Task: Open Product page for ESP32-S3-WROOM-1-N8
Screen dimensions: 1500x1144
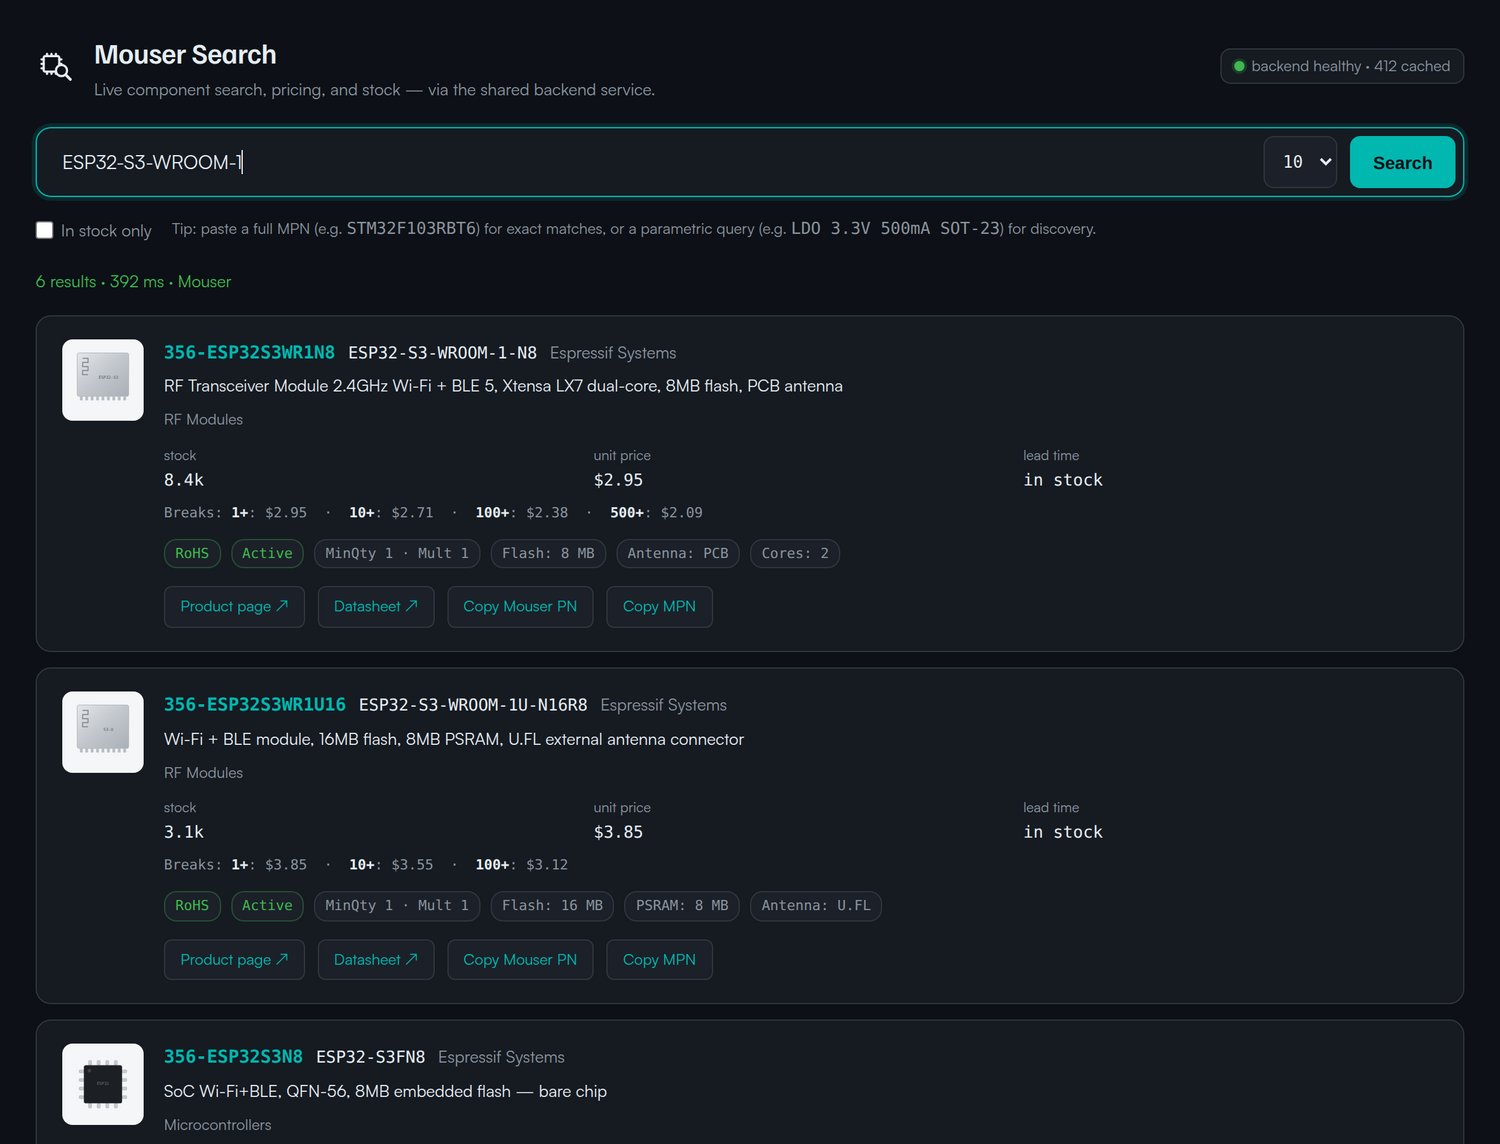Action: click(234, 607)
